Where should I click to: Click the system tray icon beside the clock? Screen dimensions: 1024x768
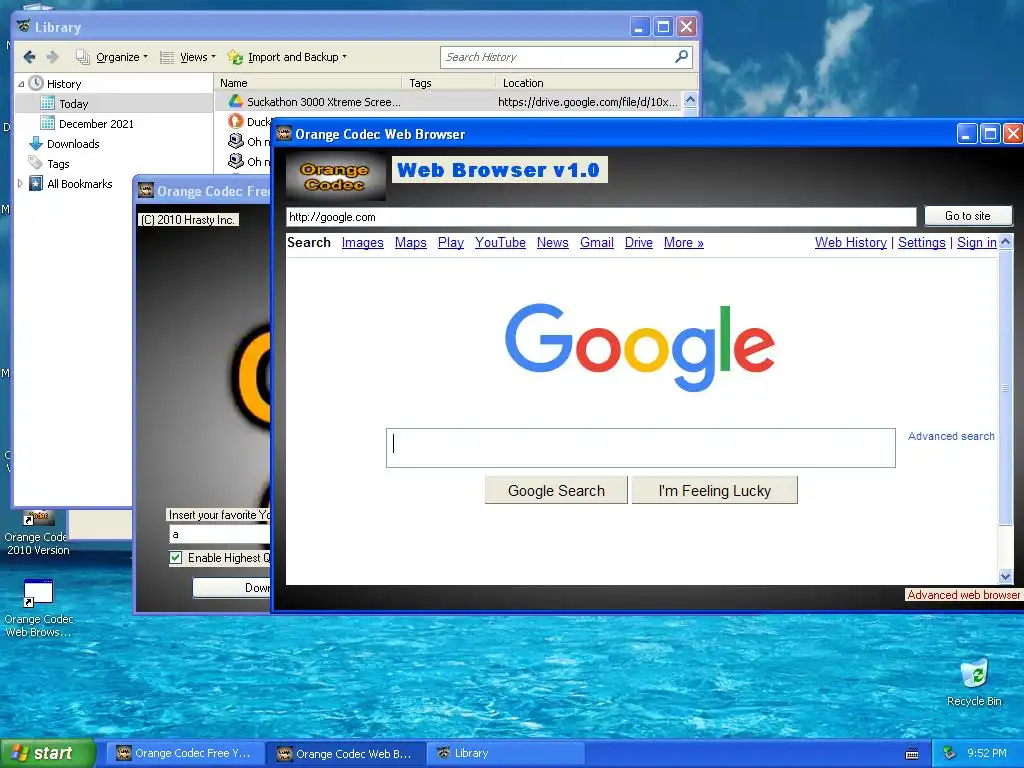(950, 754)
